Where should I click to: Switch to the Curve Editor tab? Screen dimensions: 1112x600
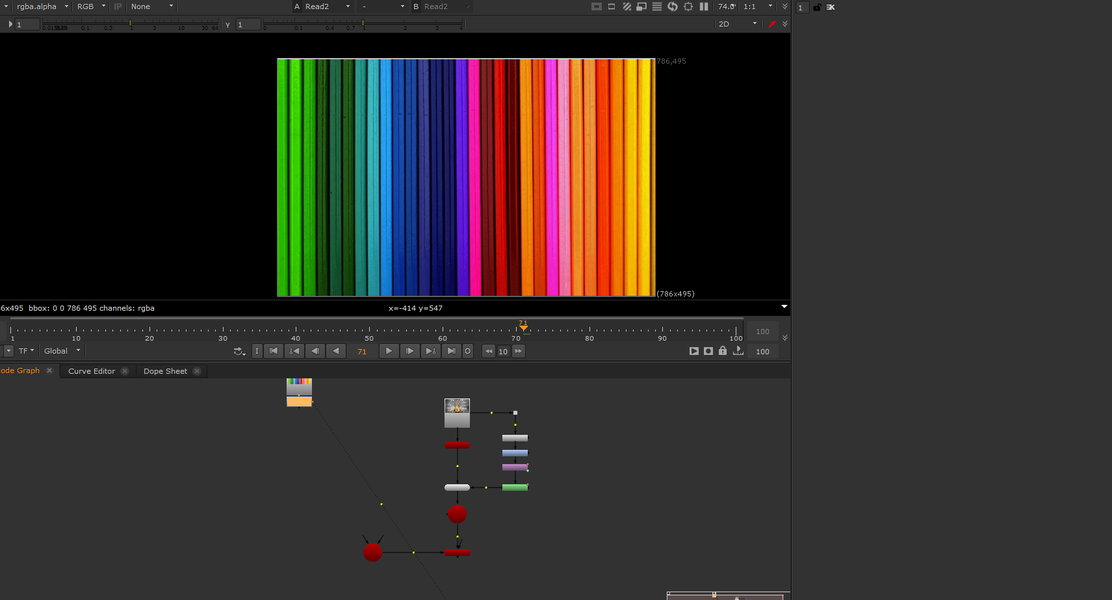(91, 371)
